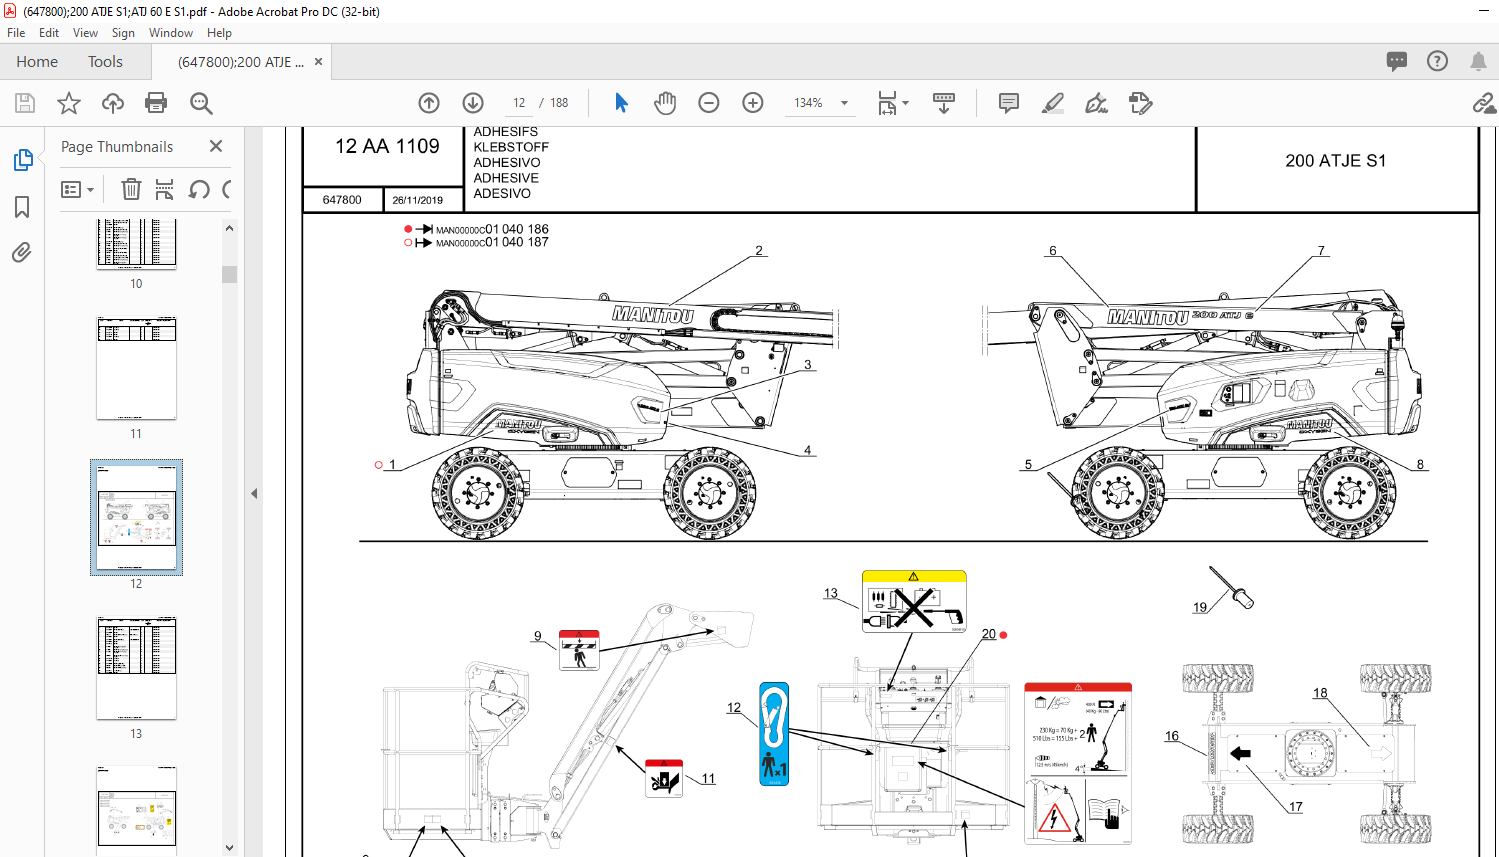Image resolution: width=1499 pixels, height=857 pixels.
Task: Go to next page arrow
Action: point(473,103)
